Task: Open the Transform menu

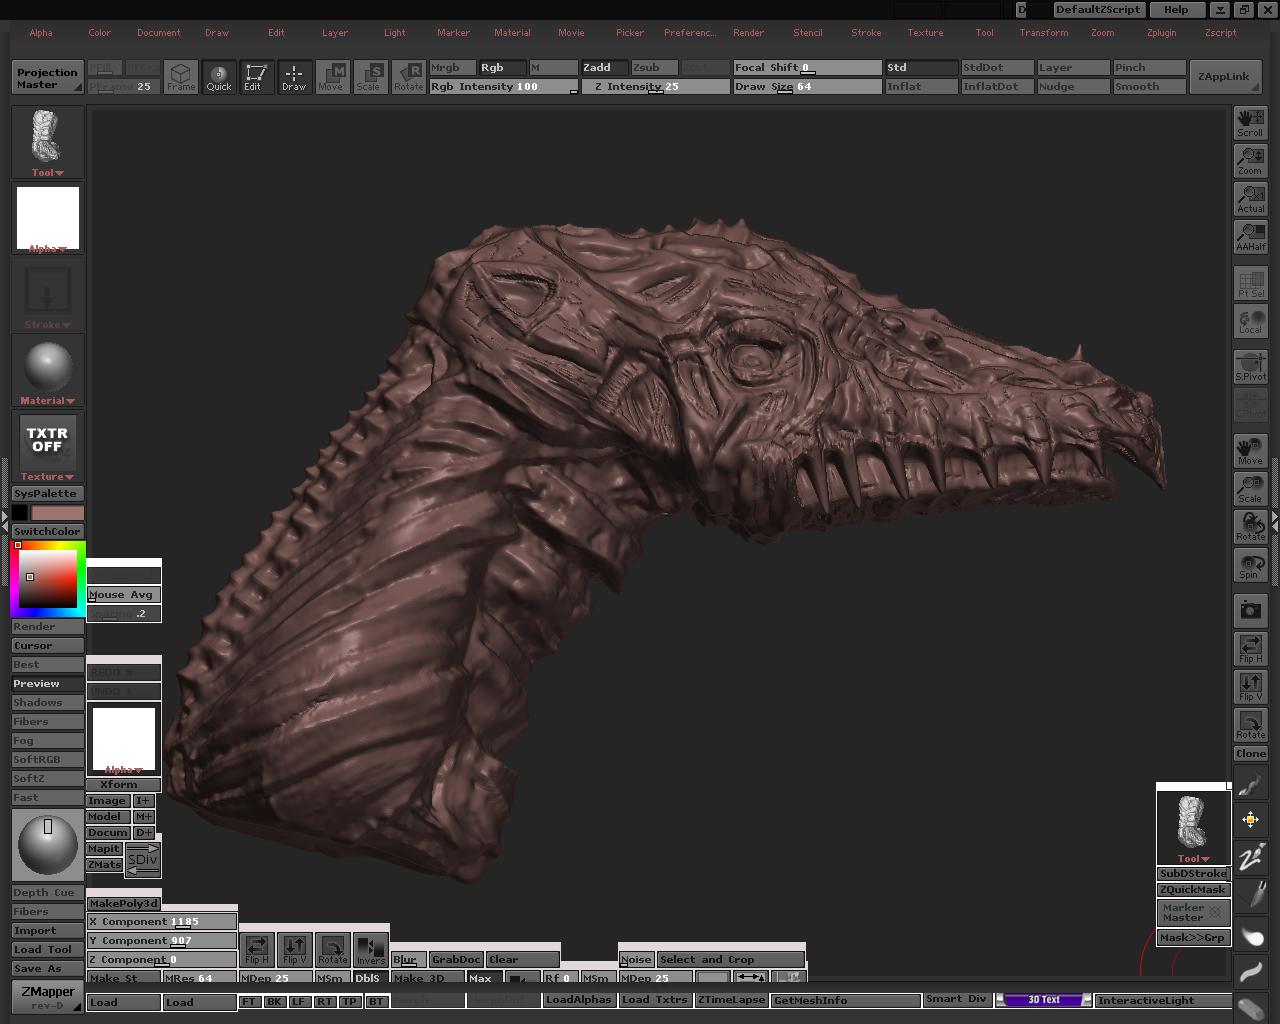Action: point(1044,33)
